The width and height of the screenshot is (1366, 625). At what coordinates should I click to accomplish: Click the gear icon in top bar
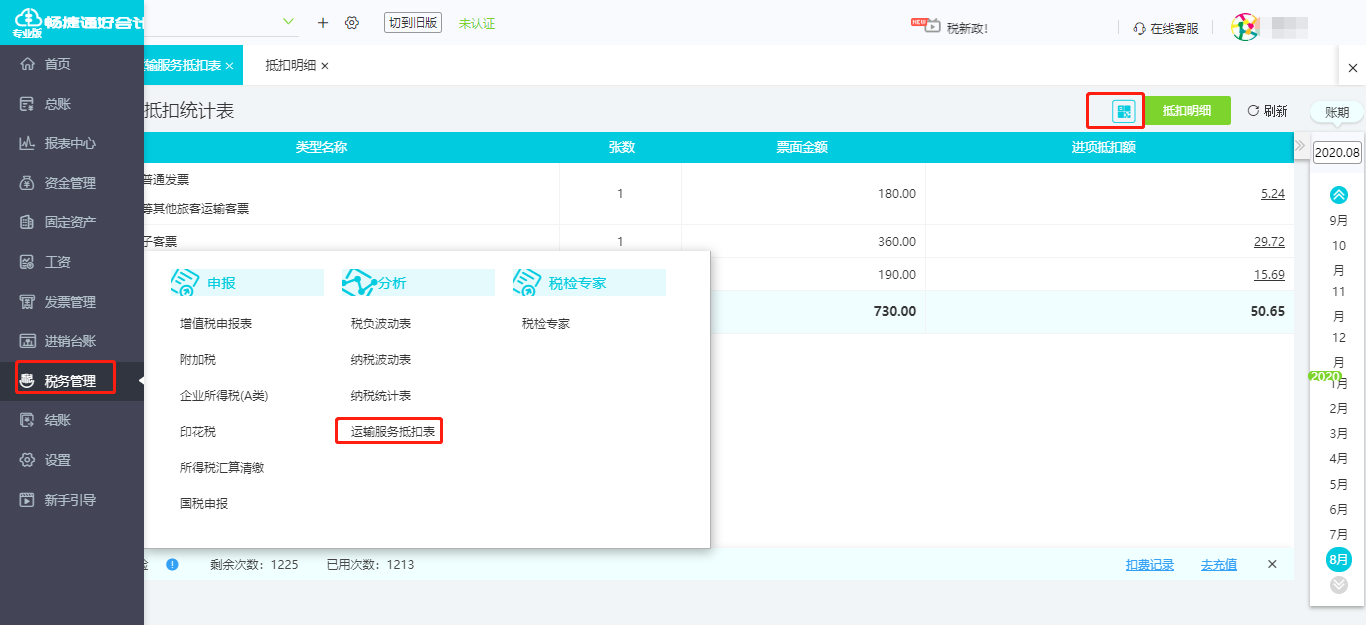352,22
